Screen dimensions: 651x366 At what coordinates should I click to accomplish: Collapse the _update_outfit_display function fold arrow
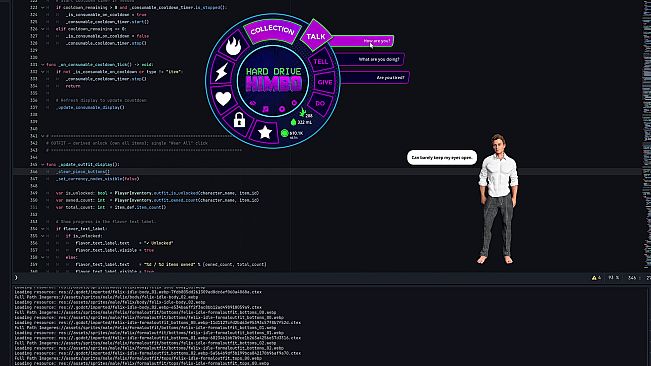(42, 164)
